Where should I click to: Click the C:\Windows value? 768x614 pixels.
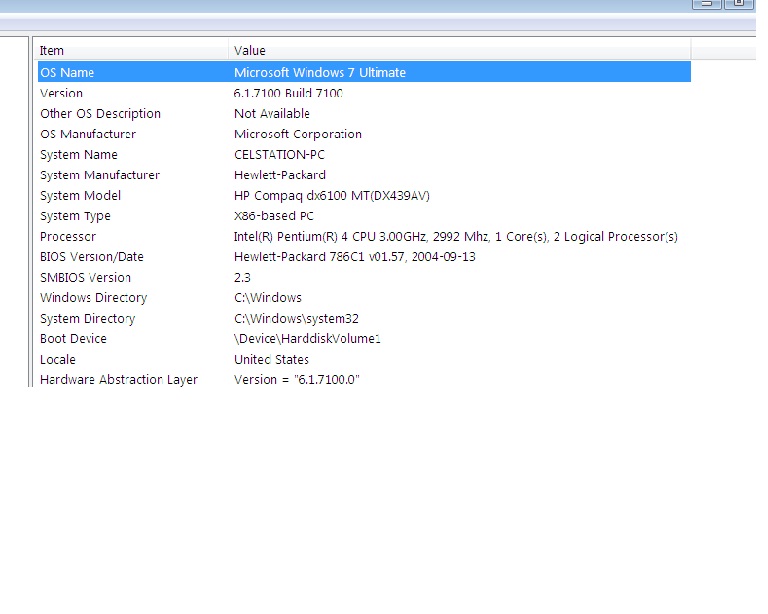268,298
